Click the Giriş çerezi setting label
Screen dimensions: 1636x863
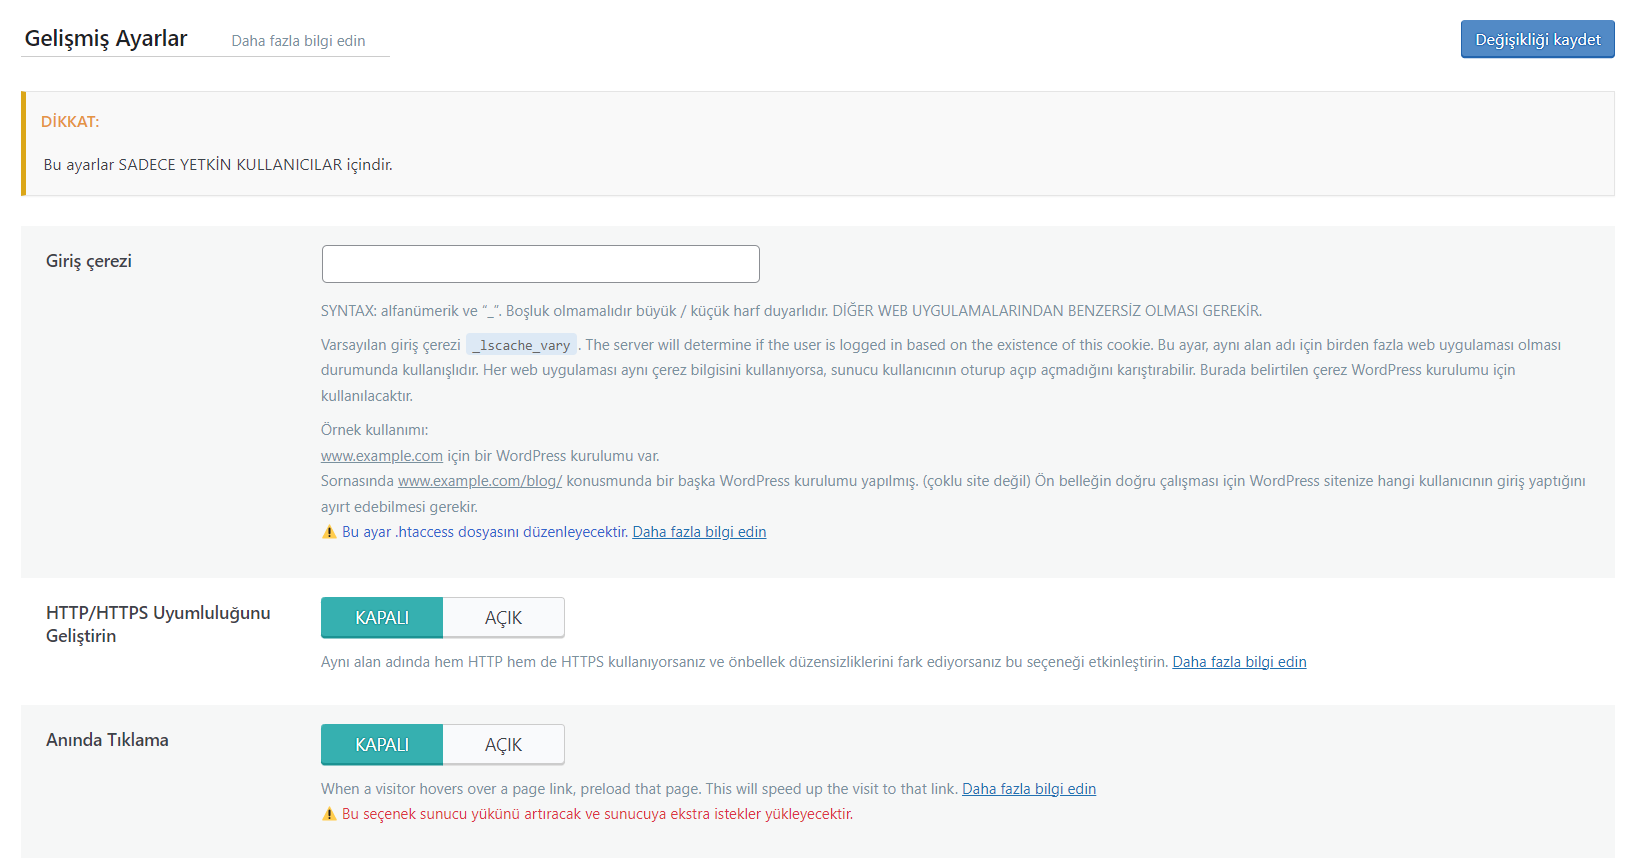tap(89, 261)
